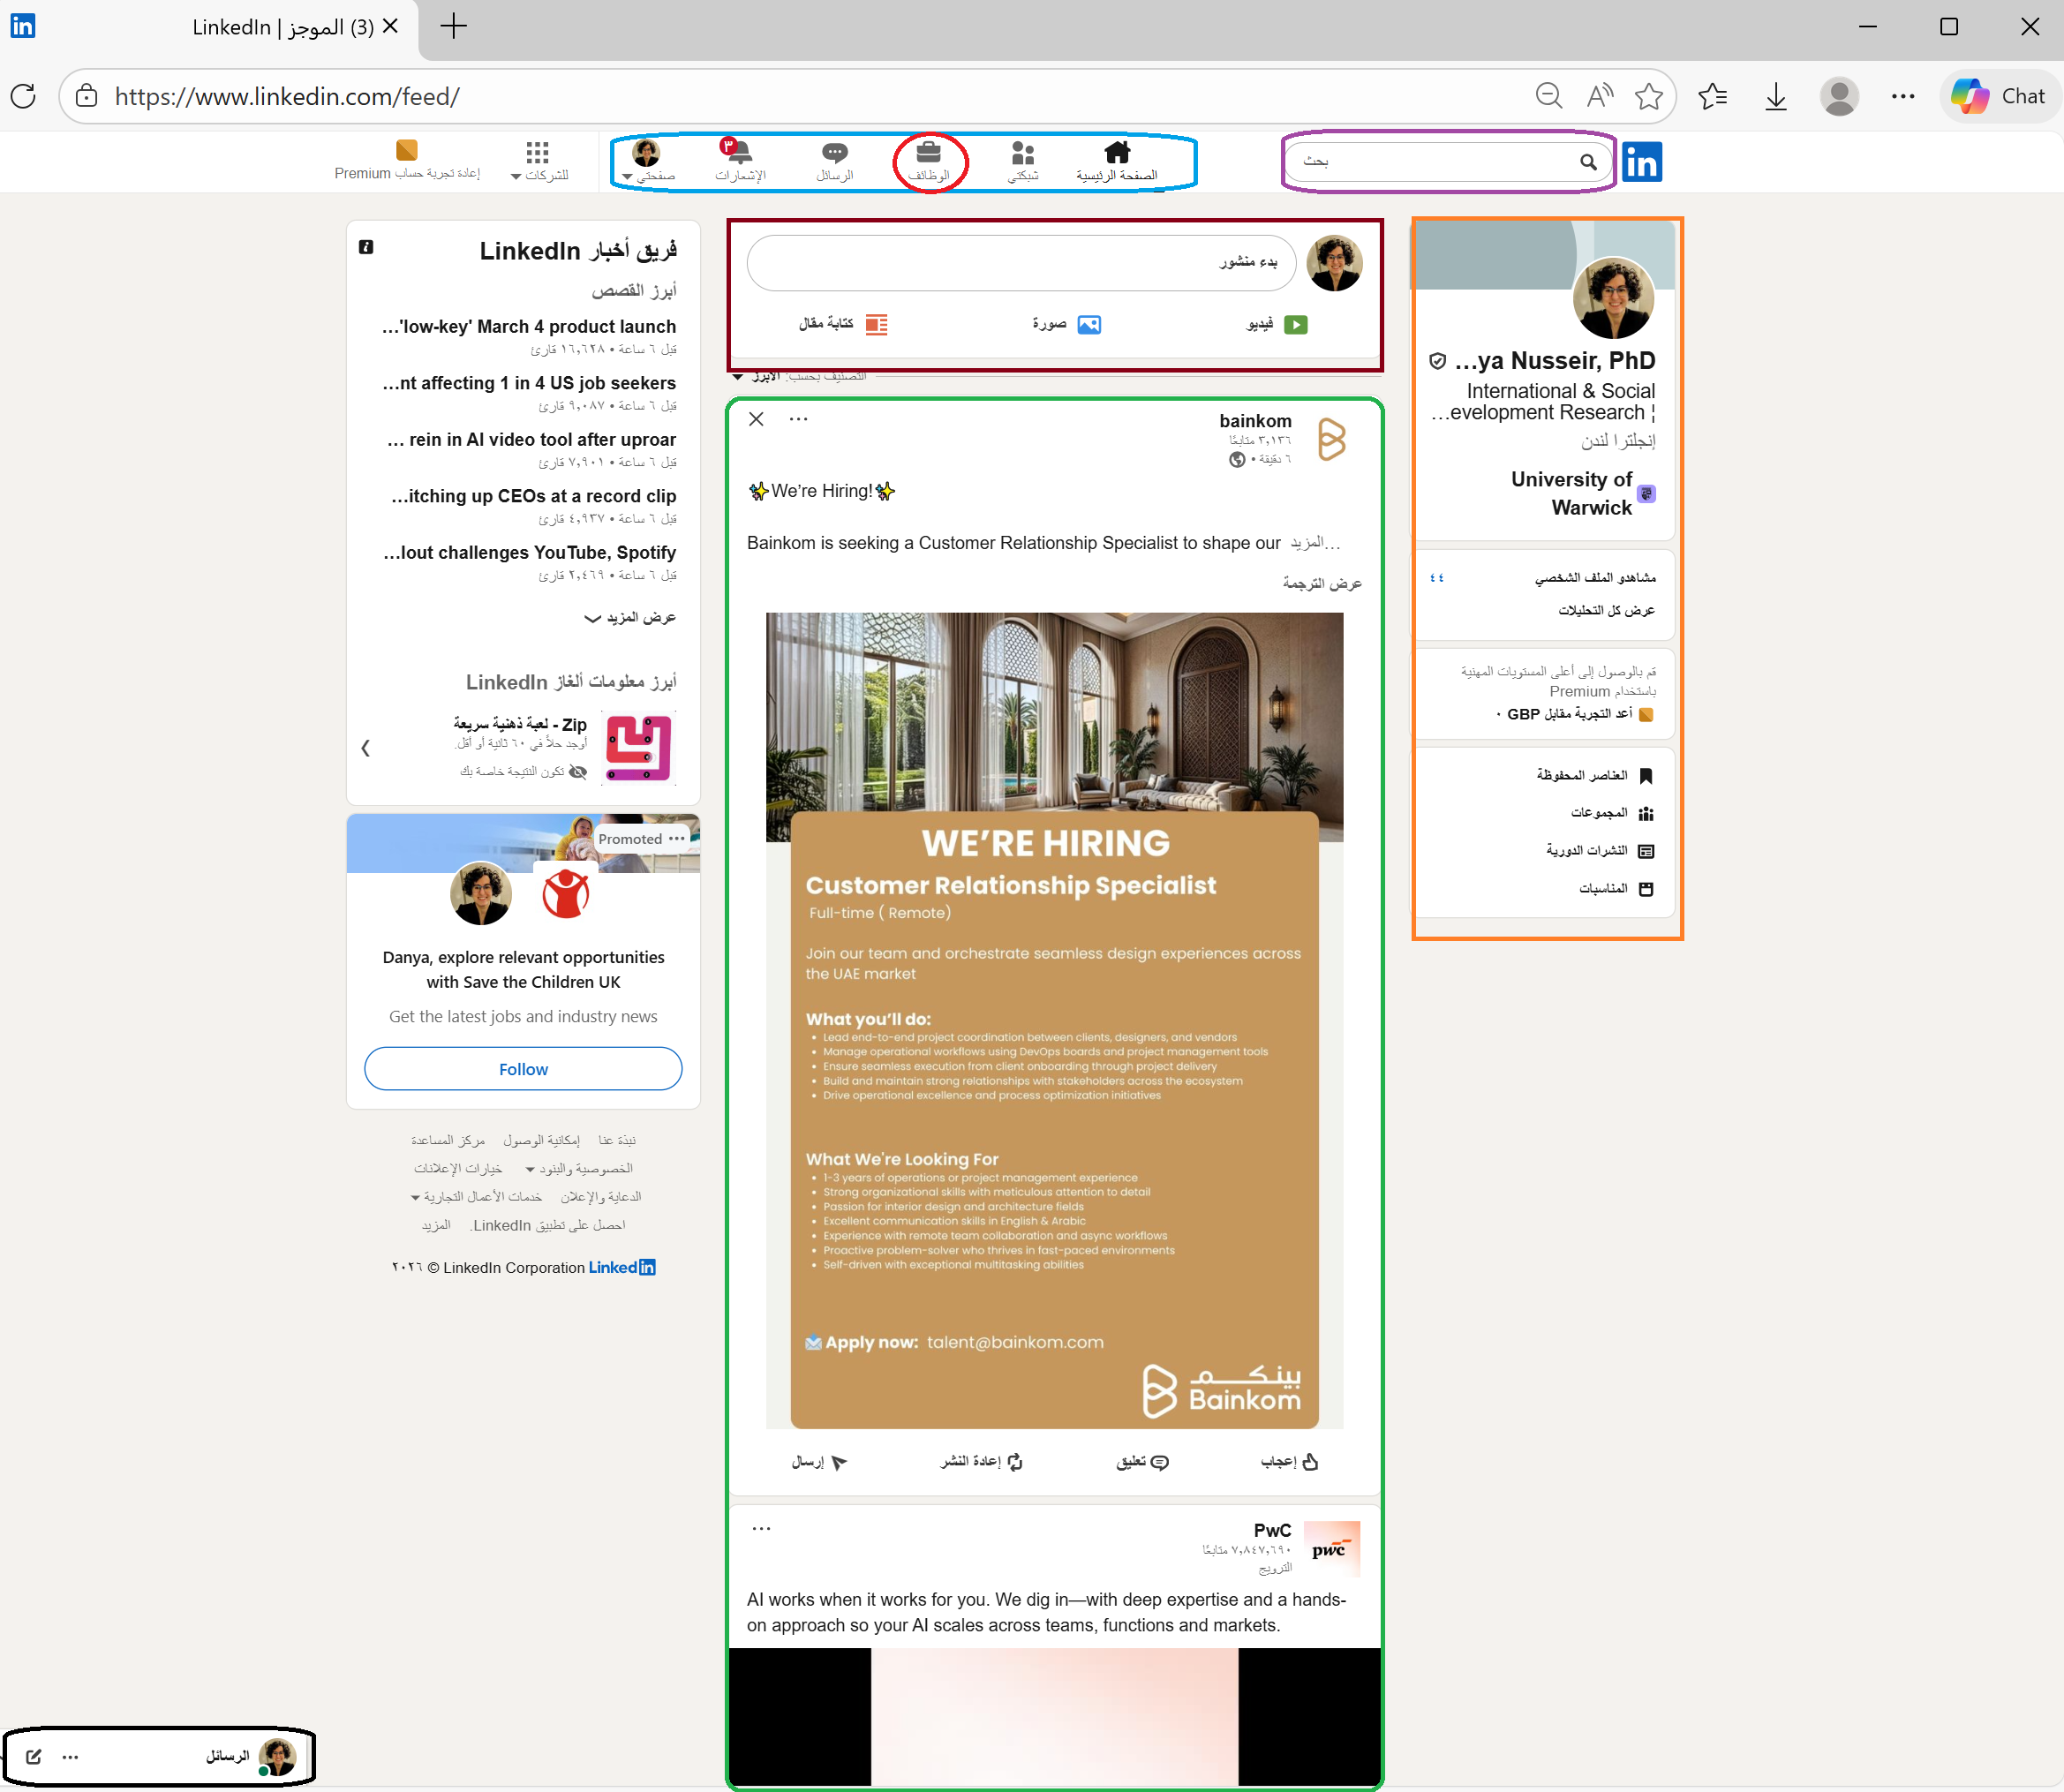Viewport: 2064px width, 1792px height.
Task: Open Saved items (العناصر المحفوظة) bookmark
Action: [x=1594, y=776]
